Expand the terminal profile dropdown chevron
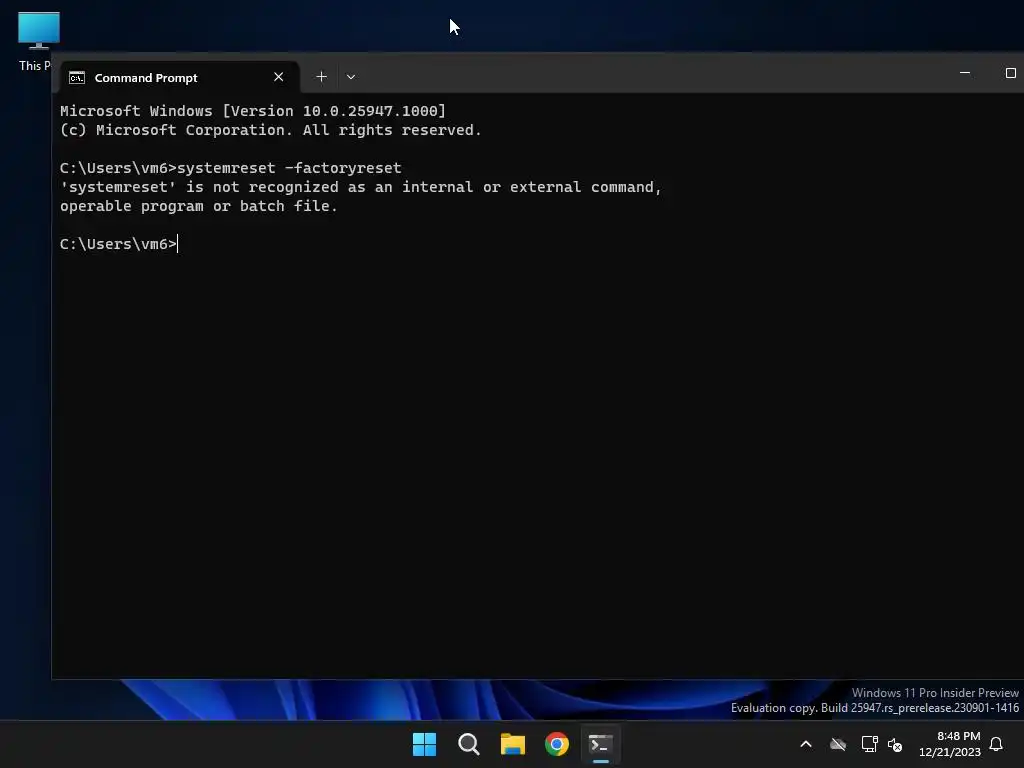This screenshot has width=1024, height=768. 351,76
